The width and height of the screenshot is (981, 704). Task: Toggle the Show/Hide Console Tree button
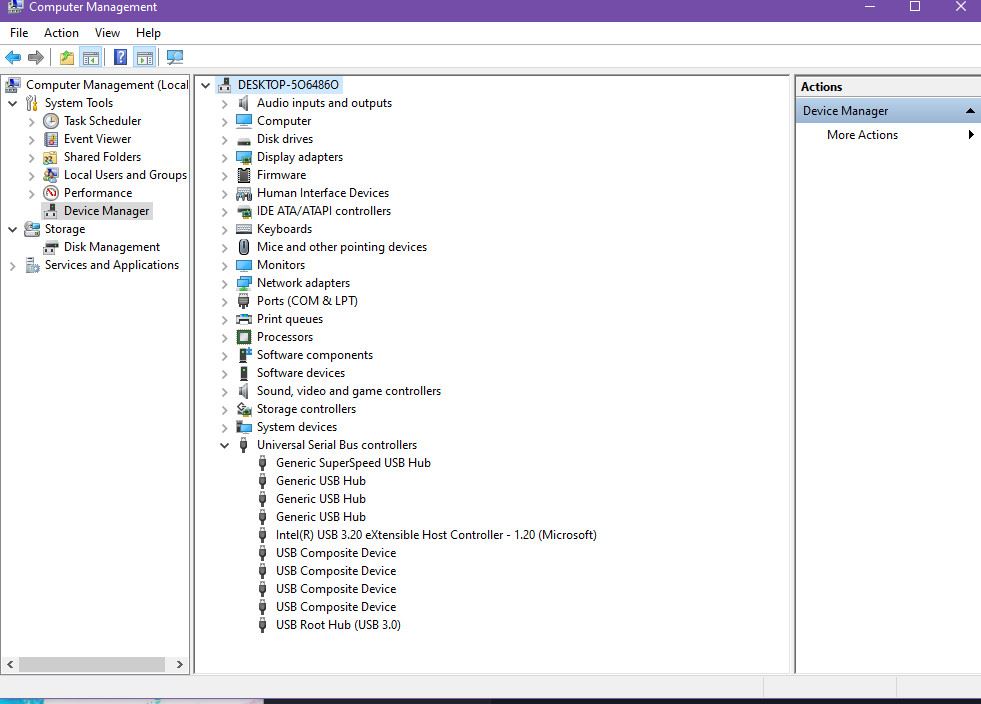coord(90,58)
